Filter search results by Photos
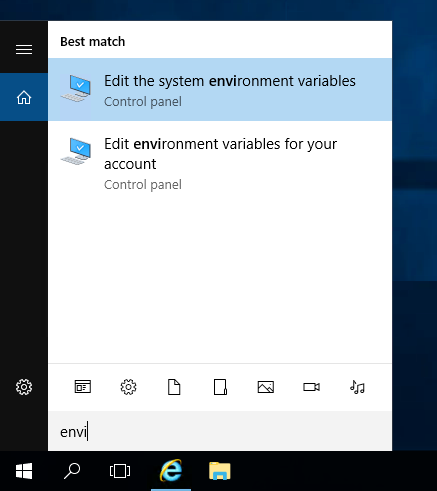Screen dimensions: 437x491 coord(266,387)
